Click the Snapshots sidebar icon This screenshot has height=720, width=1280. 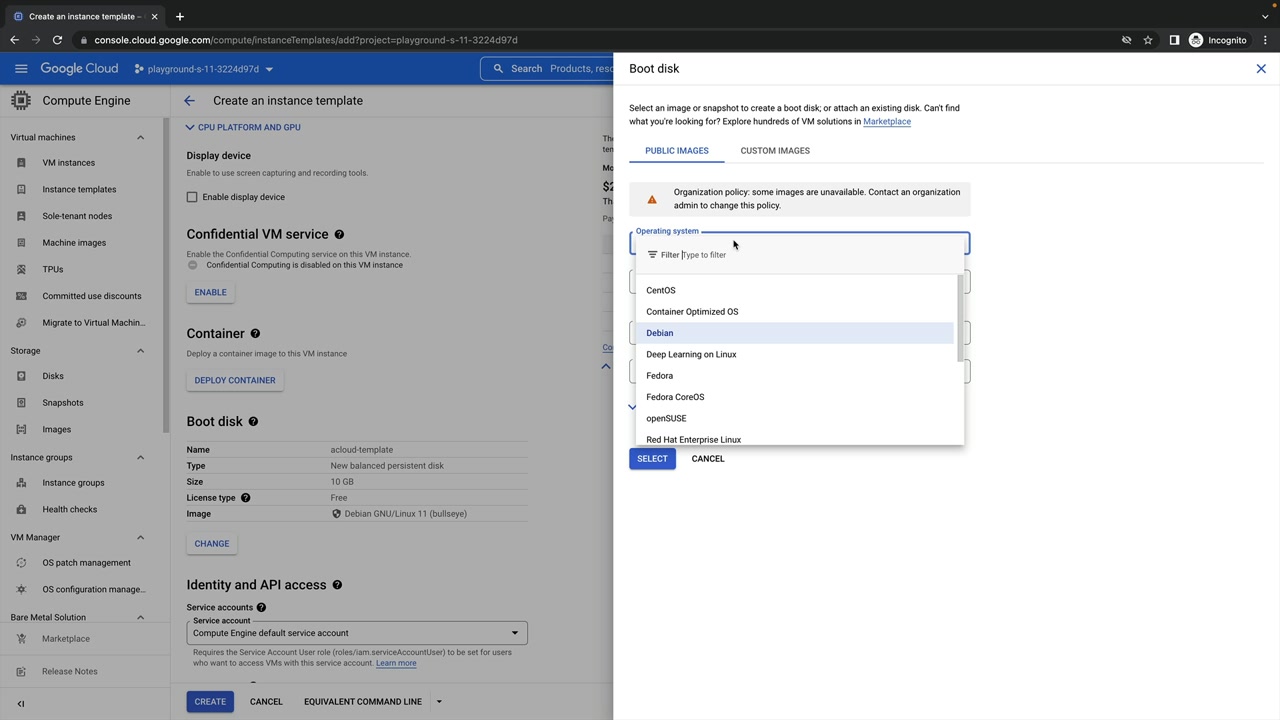[21, 403]
